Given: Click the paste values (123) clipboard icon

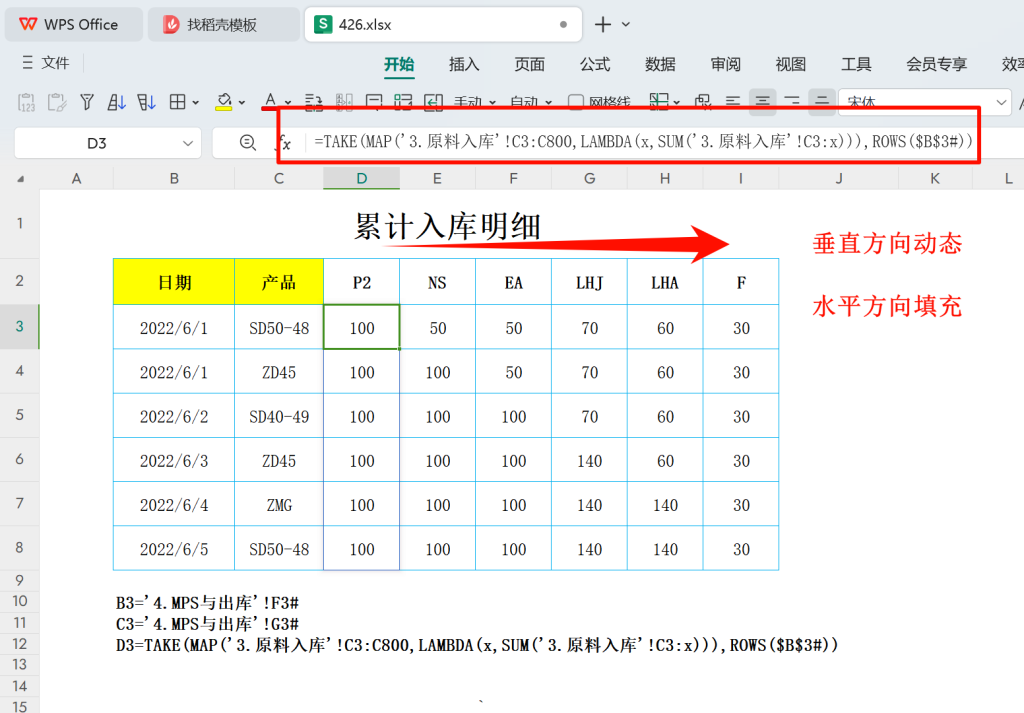Looking at the screenshot, I should click(26, 103).
